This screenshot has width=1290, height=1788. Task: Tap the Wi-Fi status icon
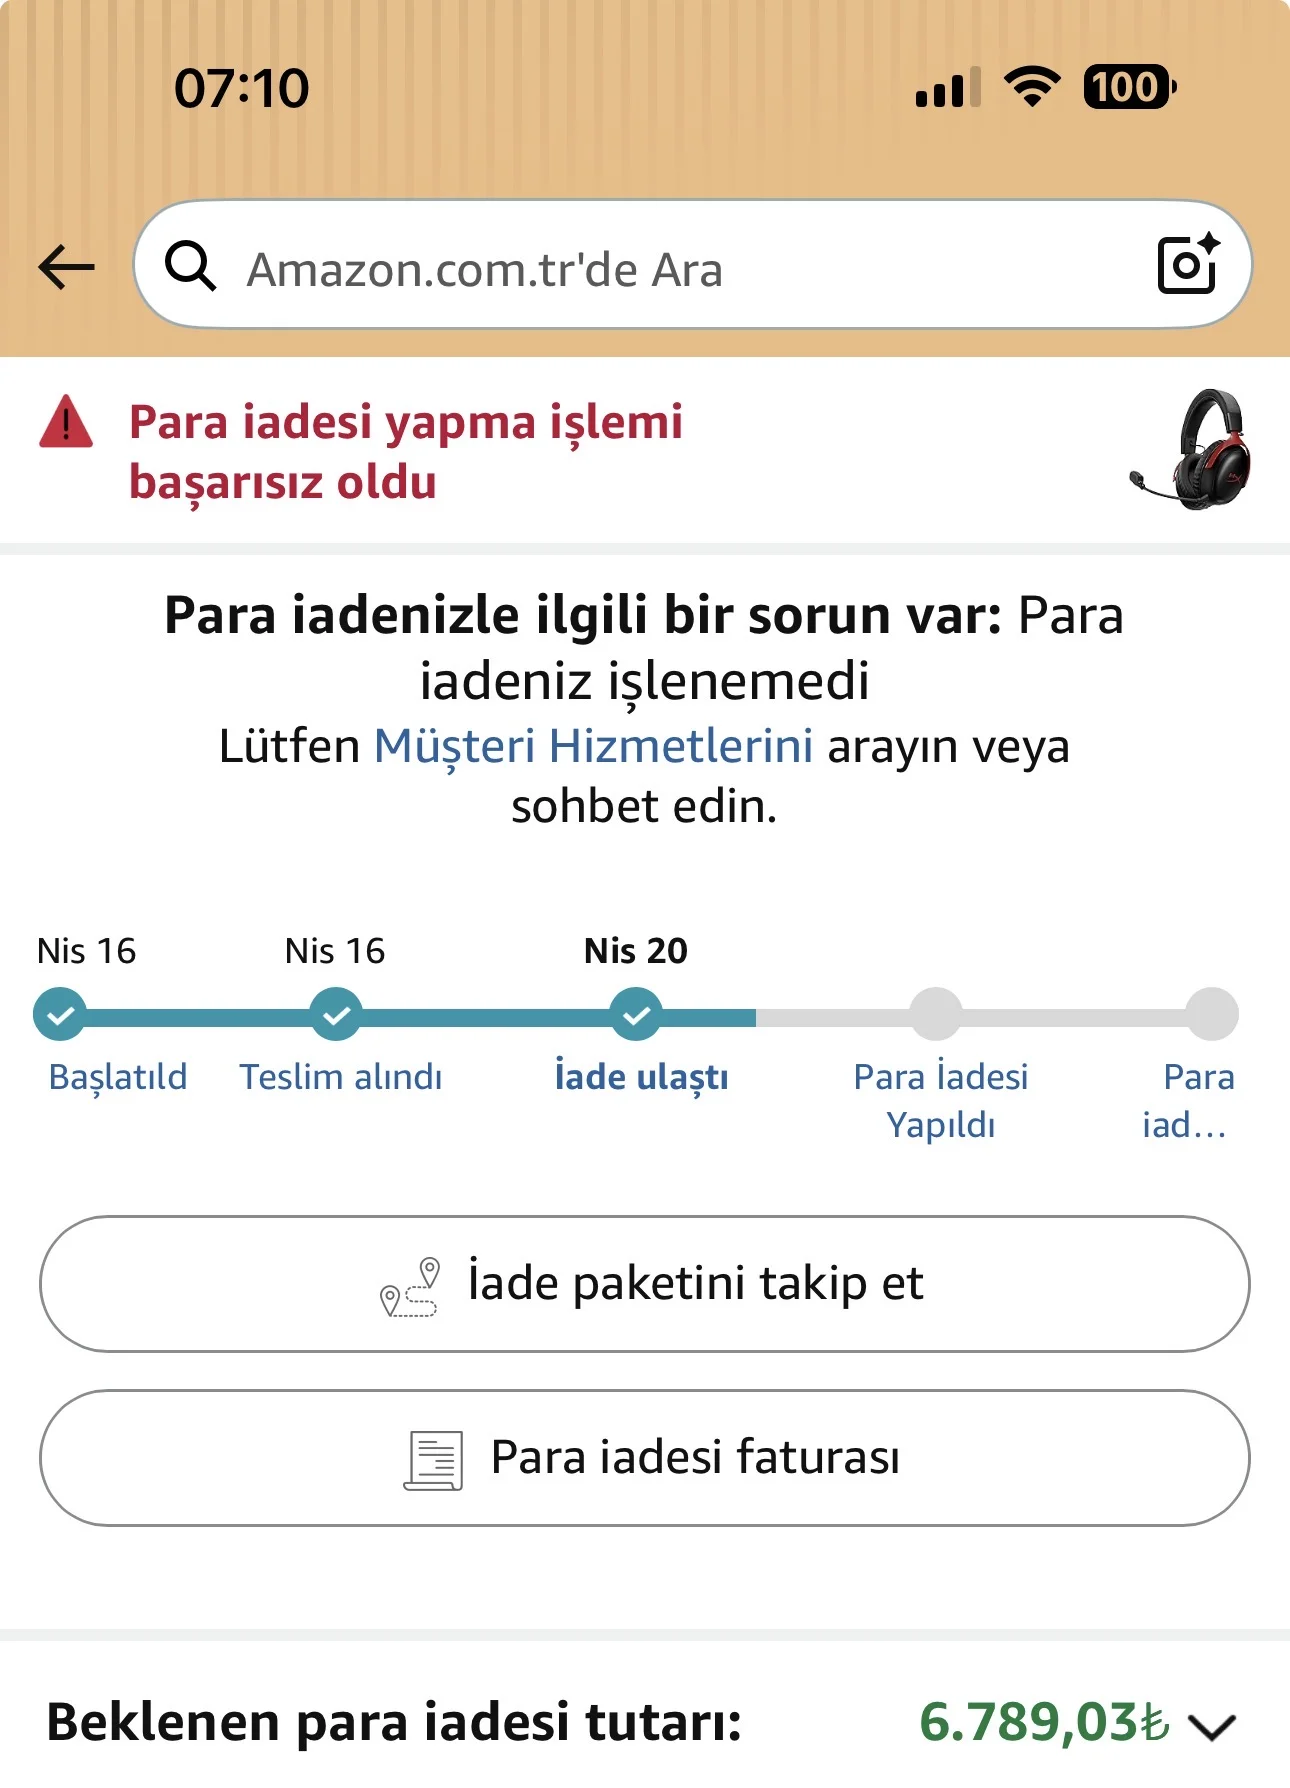(x=1032, y=87)
